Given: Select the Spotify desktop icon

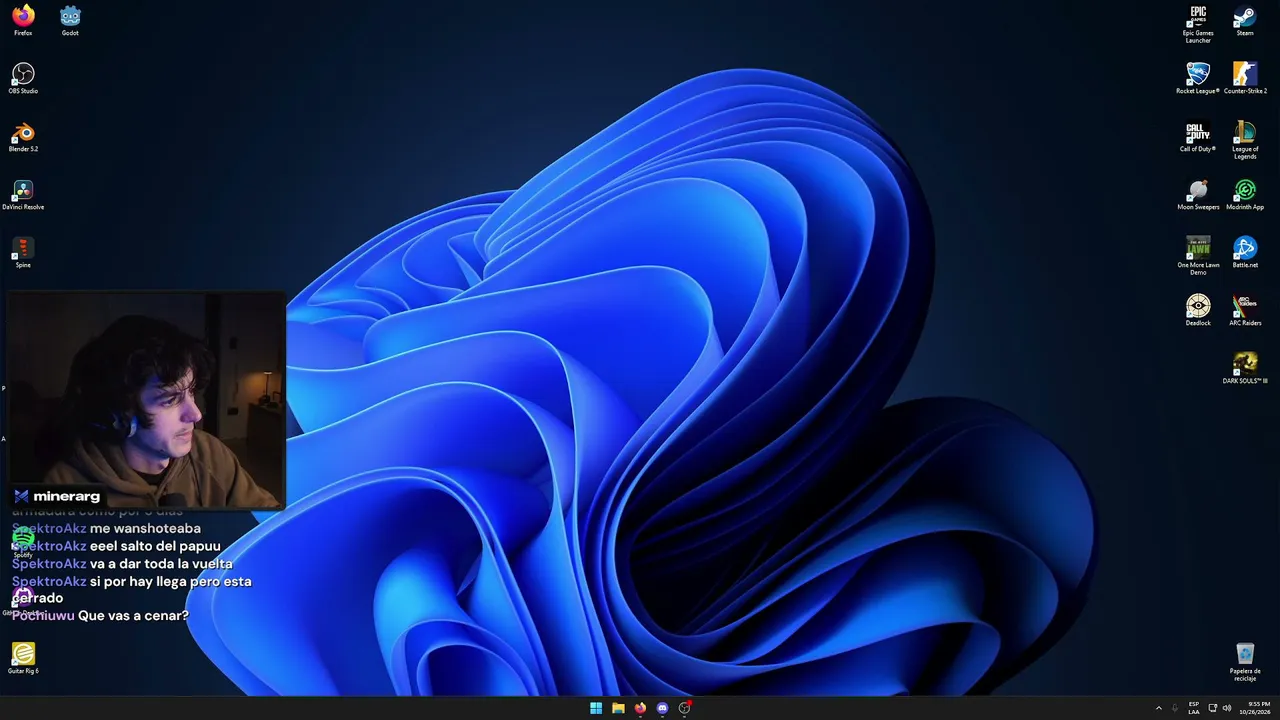Looking at the screenshot, I should tap(23, 541).
